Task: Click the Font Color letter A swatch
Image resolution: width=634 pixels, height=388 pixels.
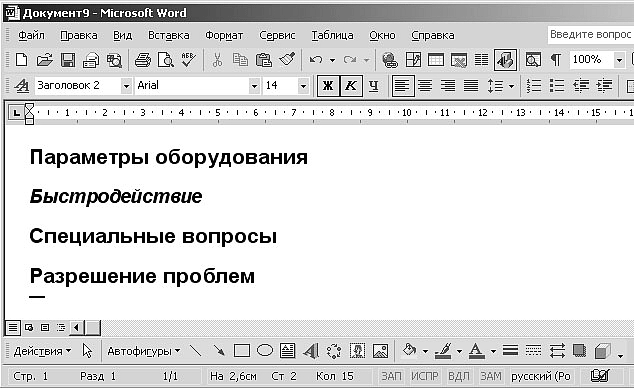Action: pos(476,351)
